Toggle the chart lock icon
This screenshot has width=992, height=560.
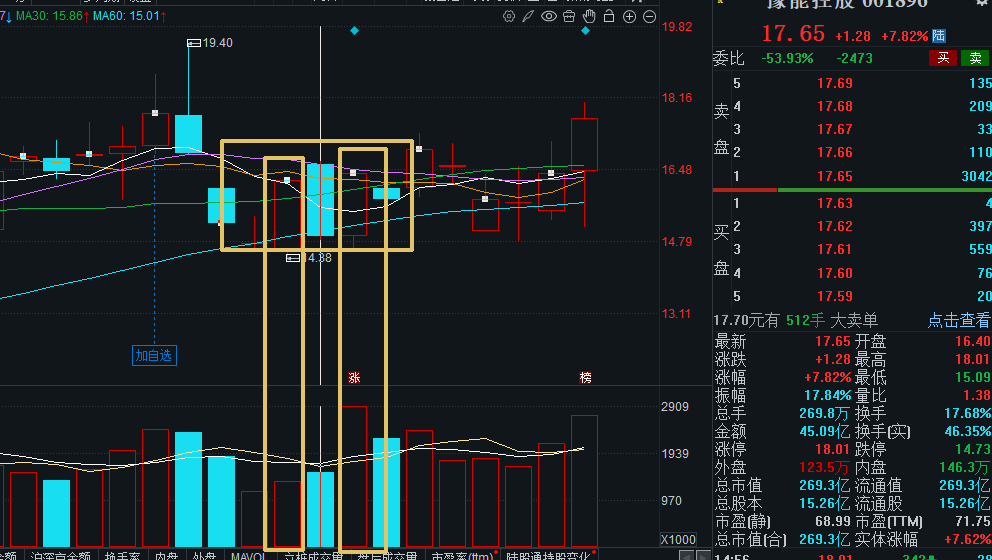tap(609, 16)
